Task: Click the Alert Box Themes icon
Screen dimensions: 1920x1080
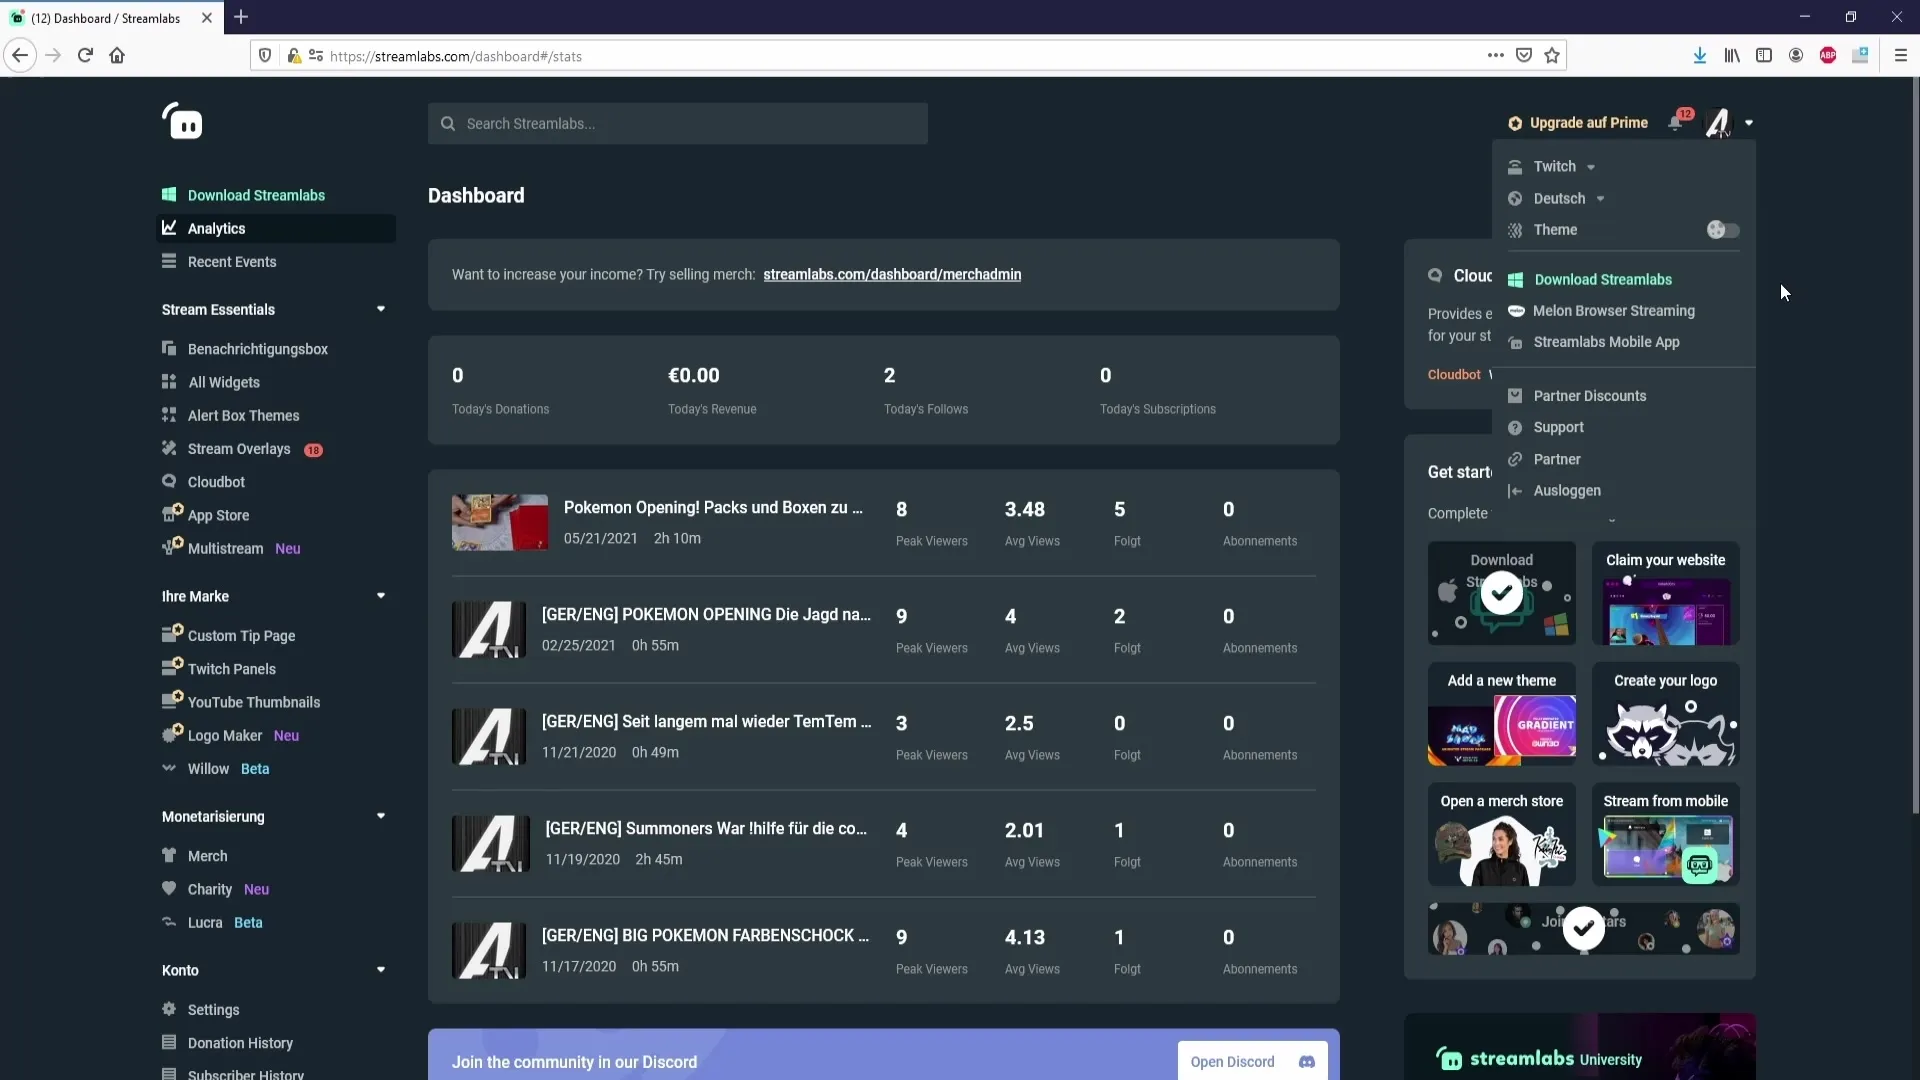Action: coord(169,415)
